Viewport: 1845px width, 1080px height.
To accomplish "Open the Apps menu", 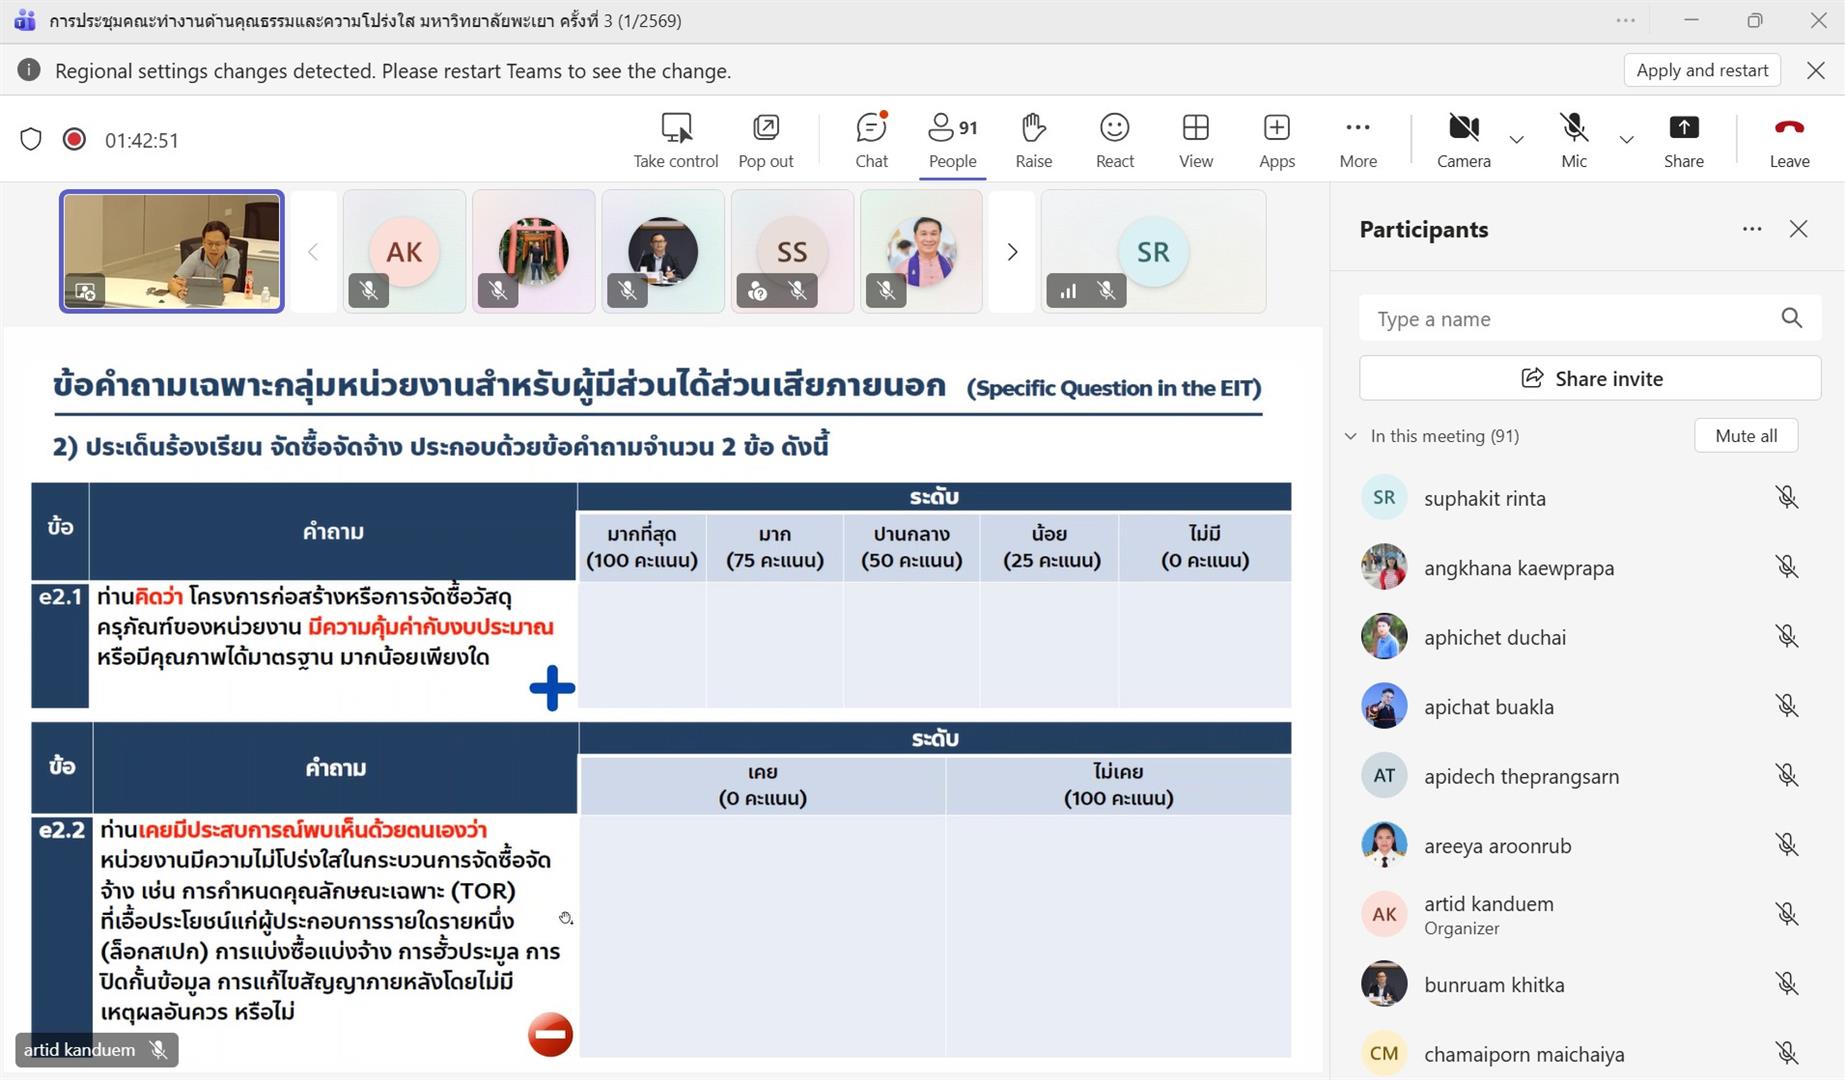I will click(1276, 139).
